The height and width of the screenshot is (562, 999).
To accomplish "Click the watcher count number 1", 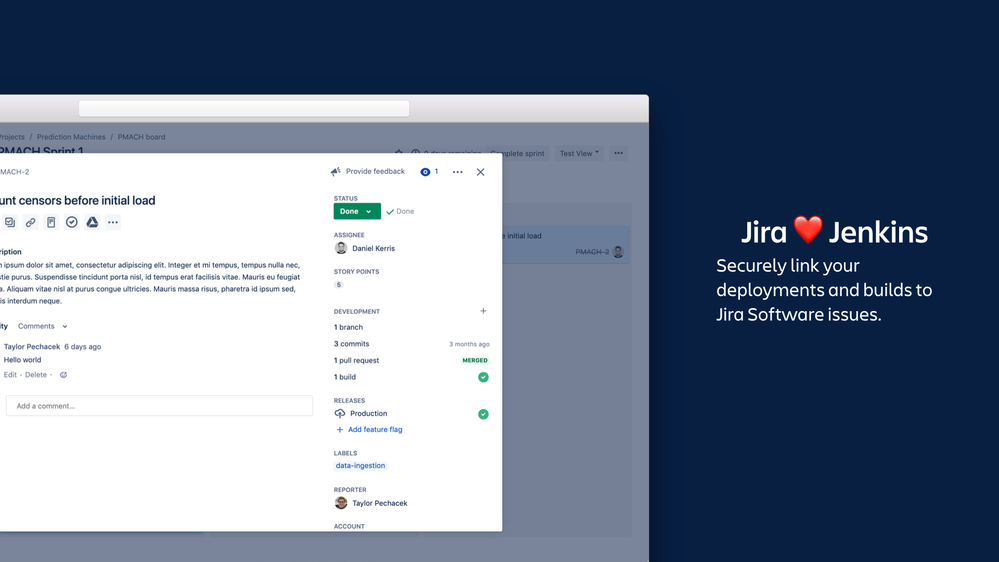I will pos(436,171).
